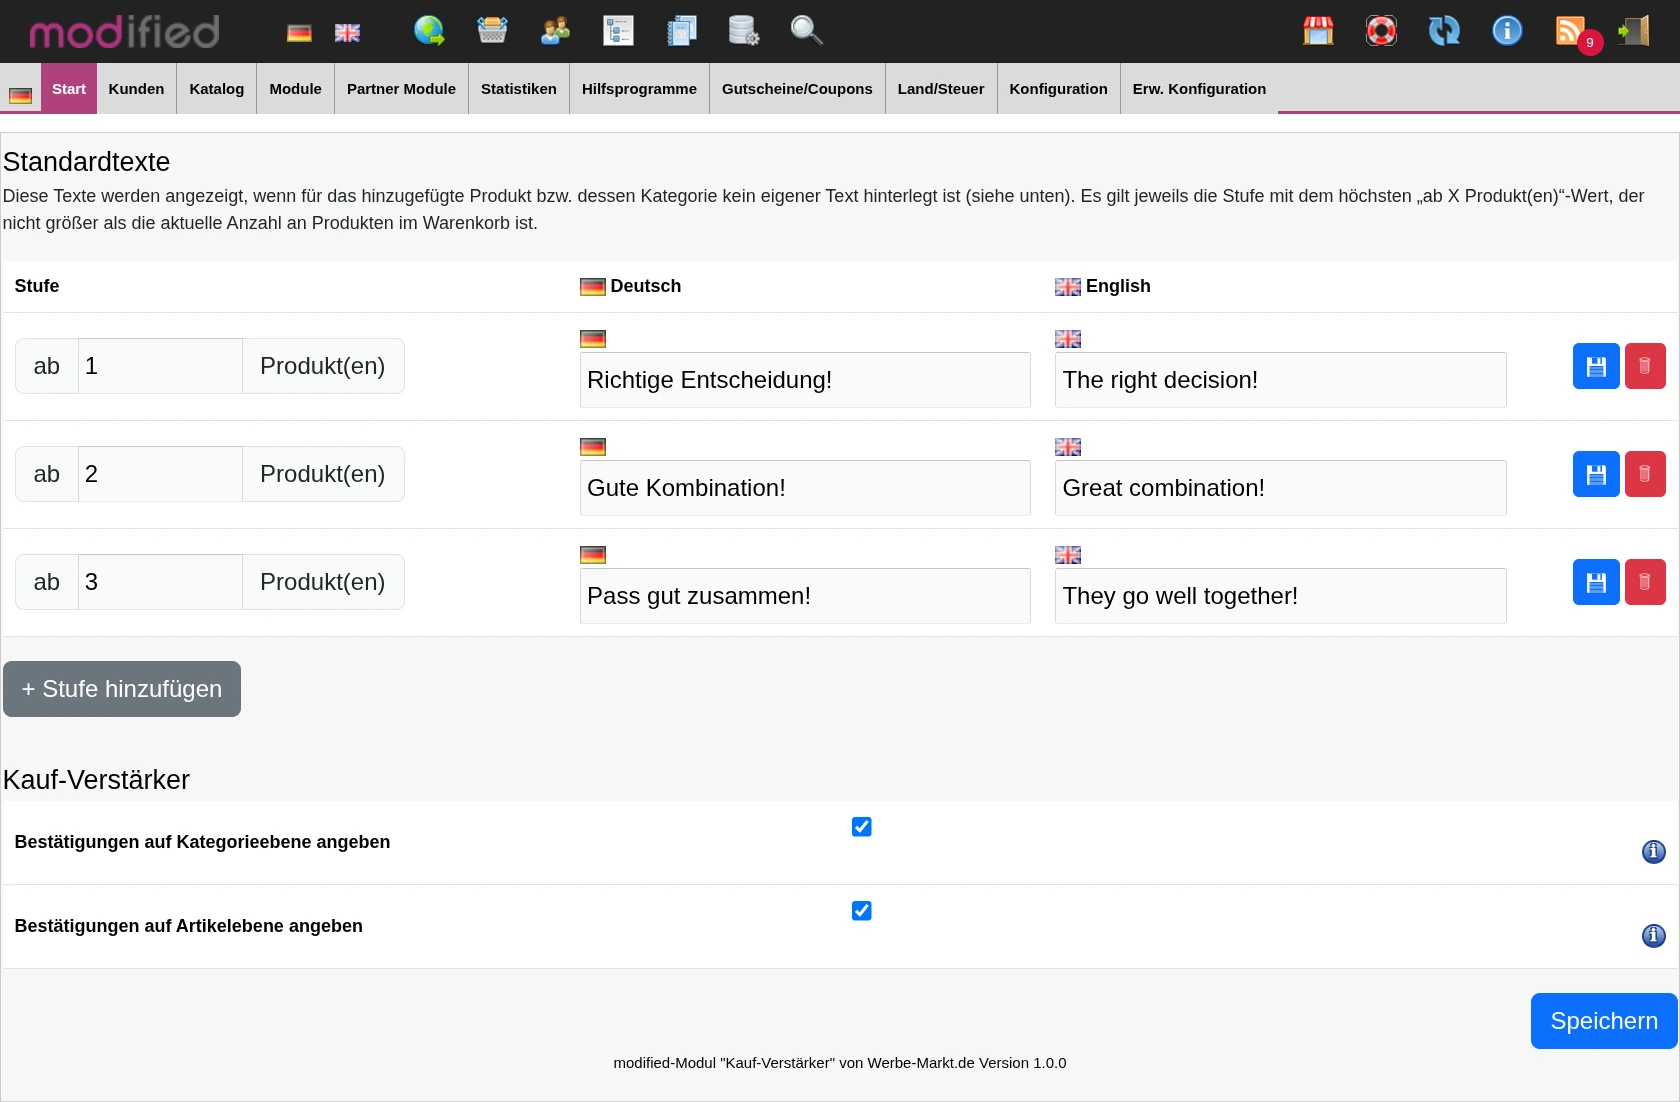Switch admin language to English flag
The width and height of the screenshot is (1680, 1102).
[347, 33]
